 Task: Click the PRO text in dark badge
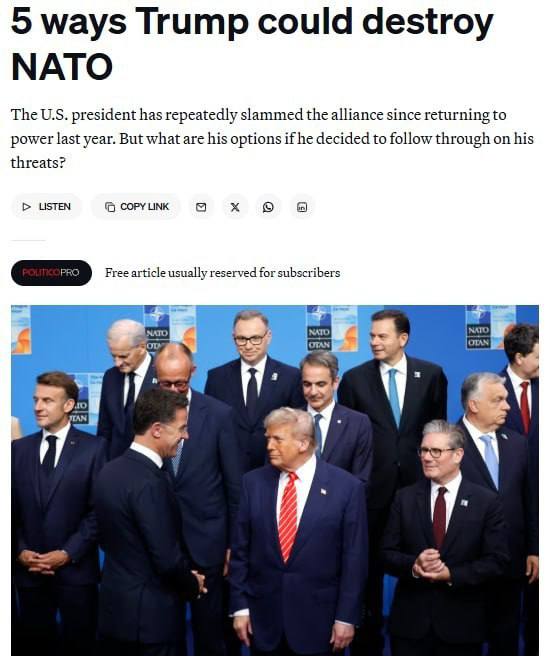[x=70, y=273]
